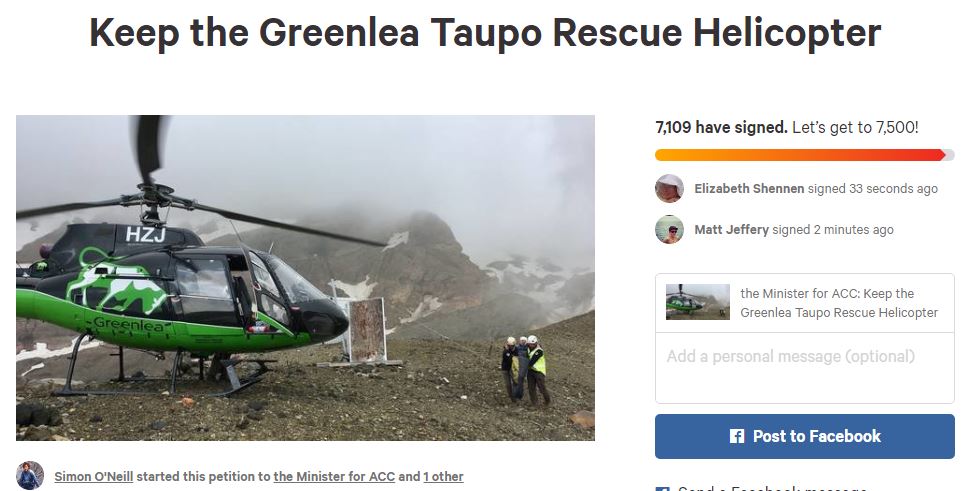Open Simon O'Neill's profile link

point(94,476)
